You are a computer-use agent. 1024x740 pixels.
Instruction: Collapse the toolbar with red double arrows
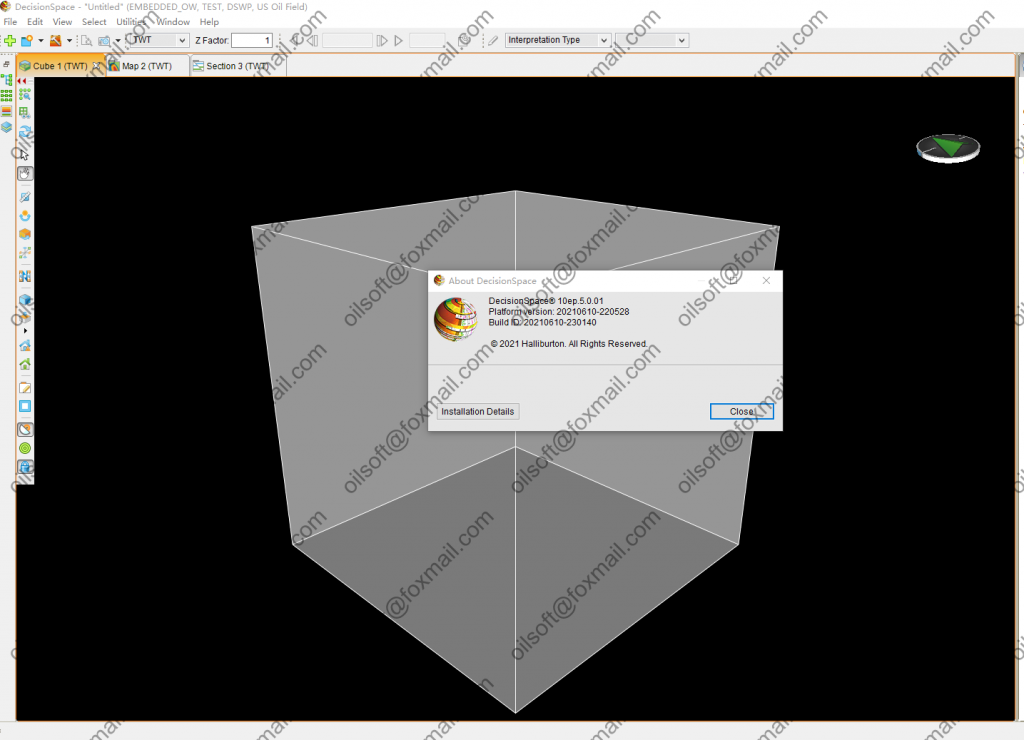(22, 81)
